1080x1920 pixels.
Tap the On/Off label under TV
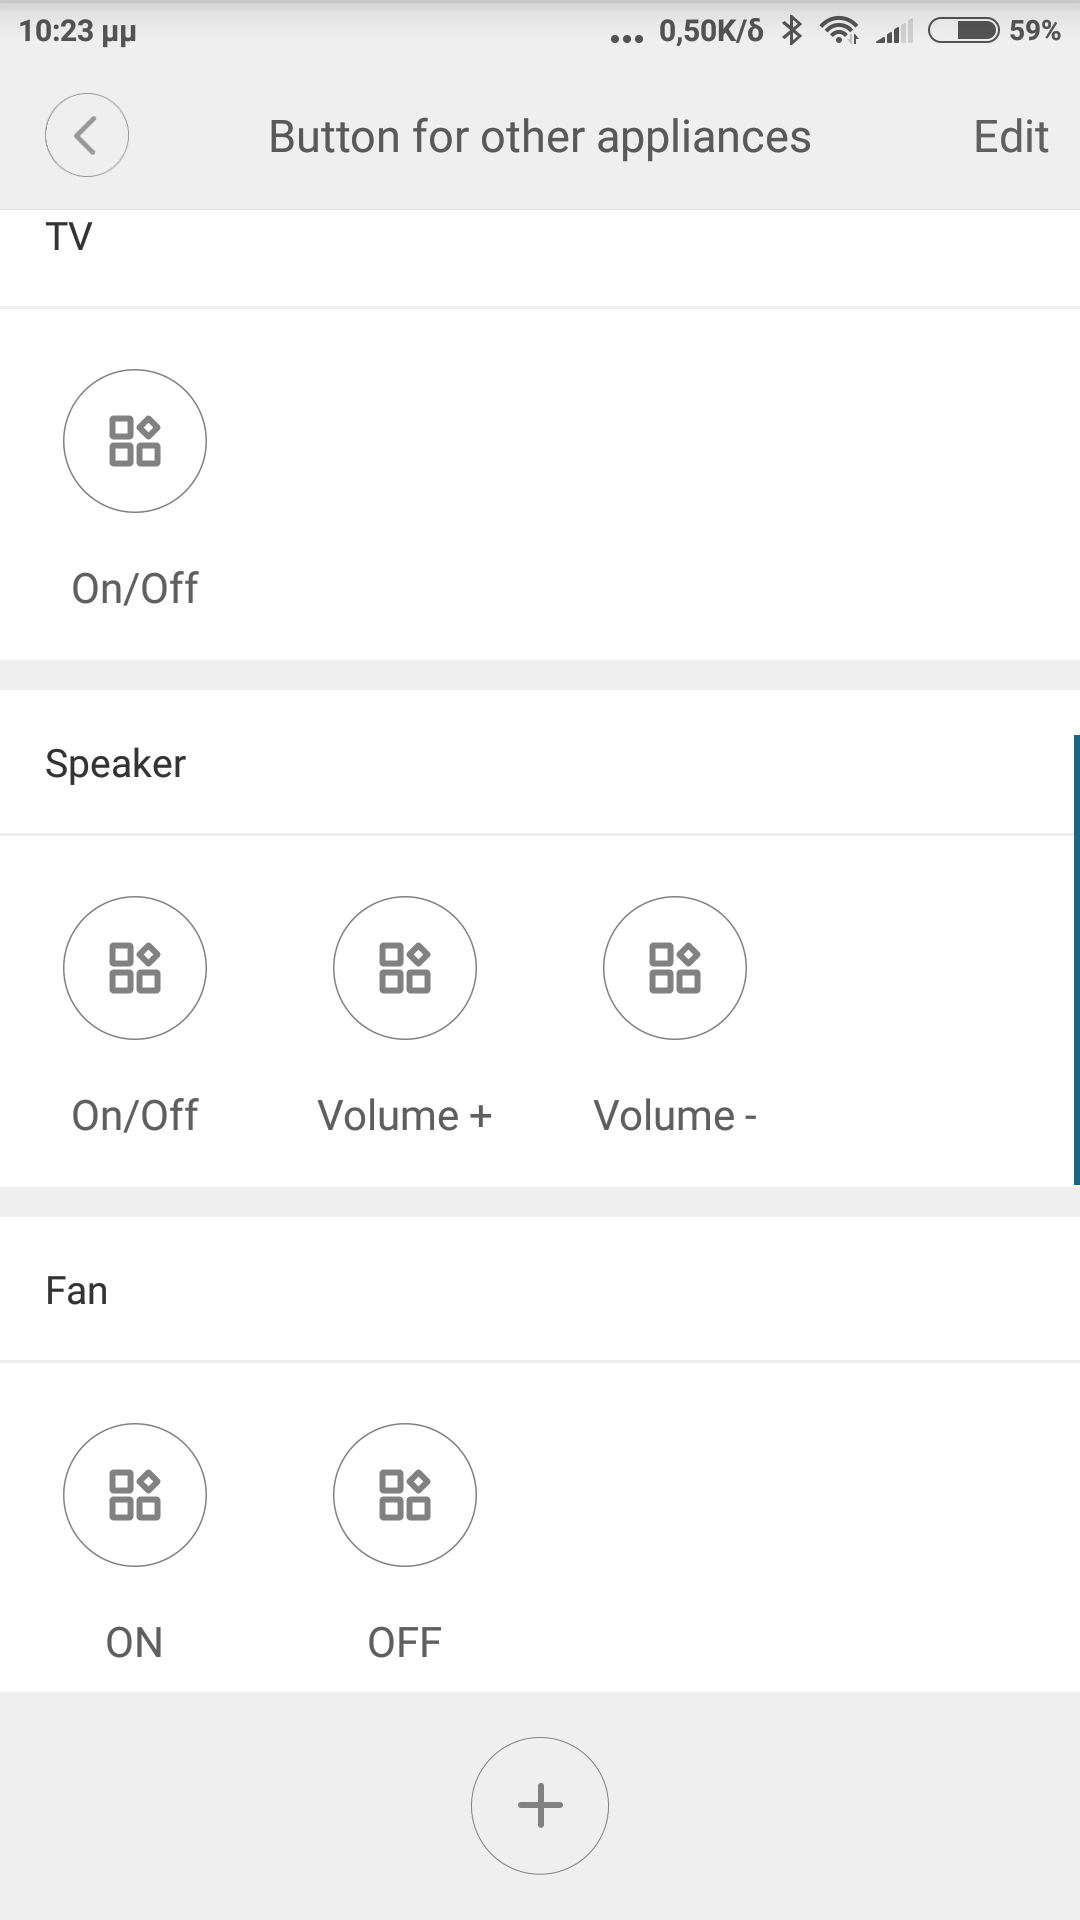tap(135, 588)
